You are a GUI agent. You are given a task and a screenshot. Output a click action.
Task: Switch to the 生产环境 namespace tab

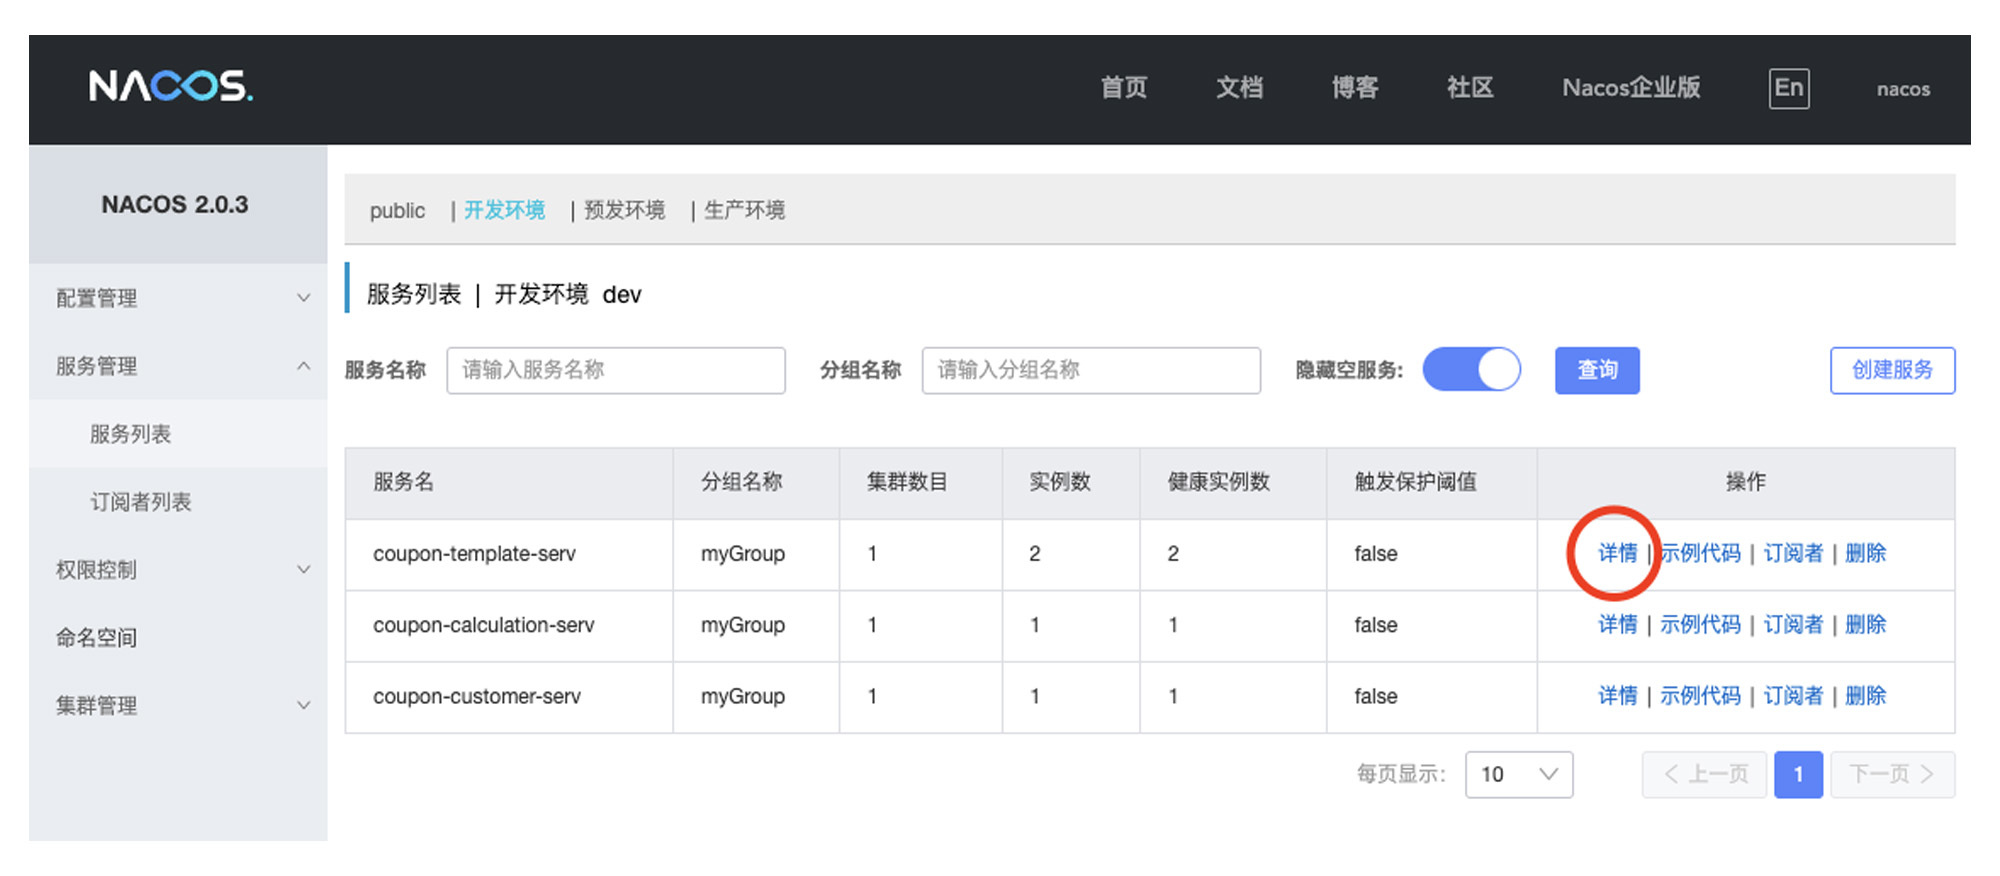744,210
